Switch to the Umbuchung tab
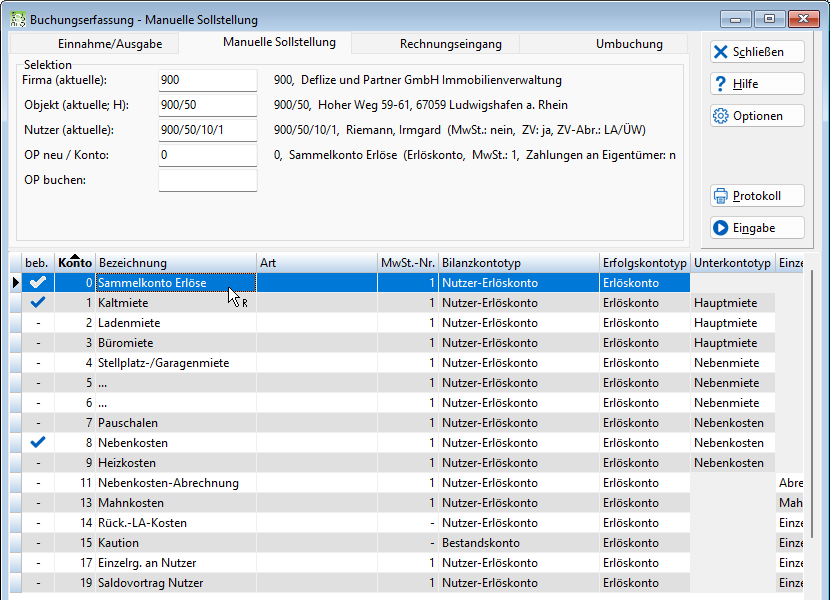This screenshot has width=830, height=600. click(x=629, y=44)
